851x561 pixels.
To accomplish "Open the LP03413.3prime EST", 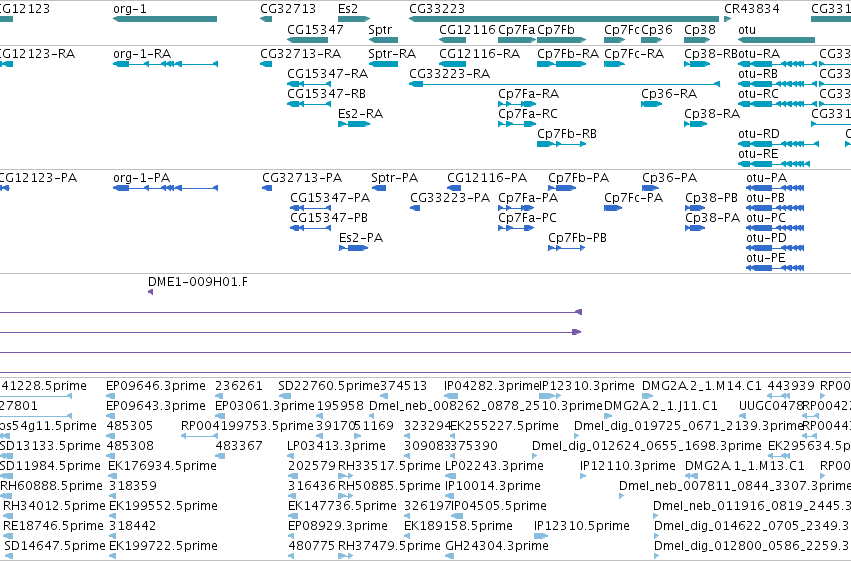I will pyautogui.click(x=292, y=457).
